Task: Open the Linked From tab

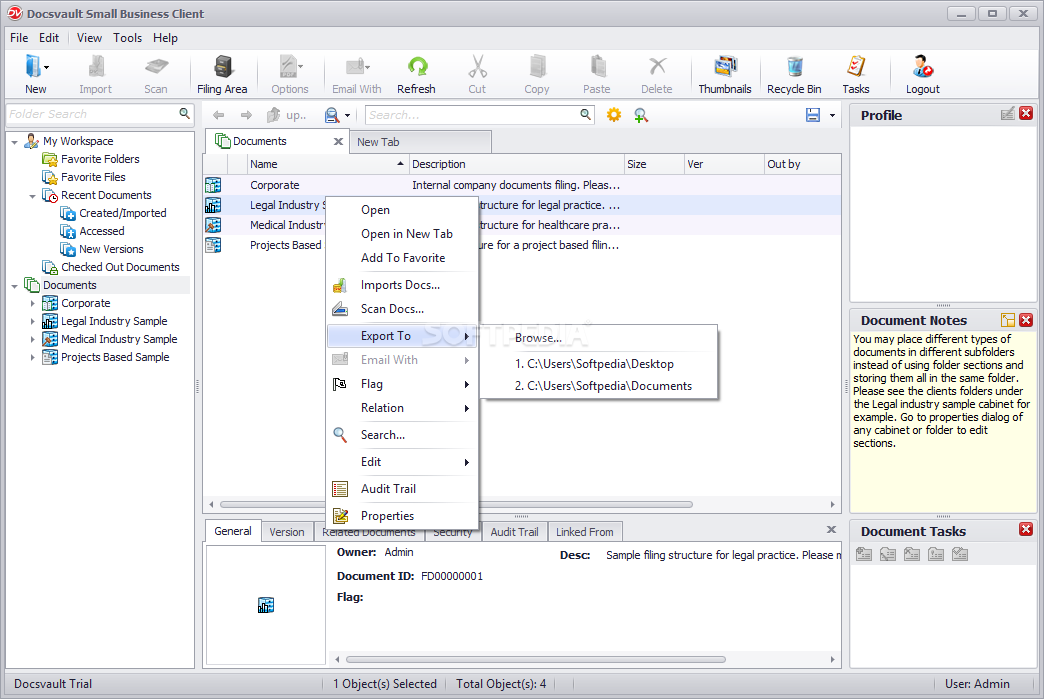Action: [x=585, y=532]
